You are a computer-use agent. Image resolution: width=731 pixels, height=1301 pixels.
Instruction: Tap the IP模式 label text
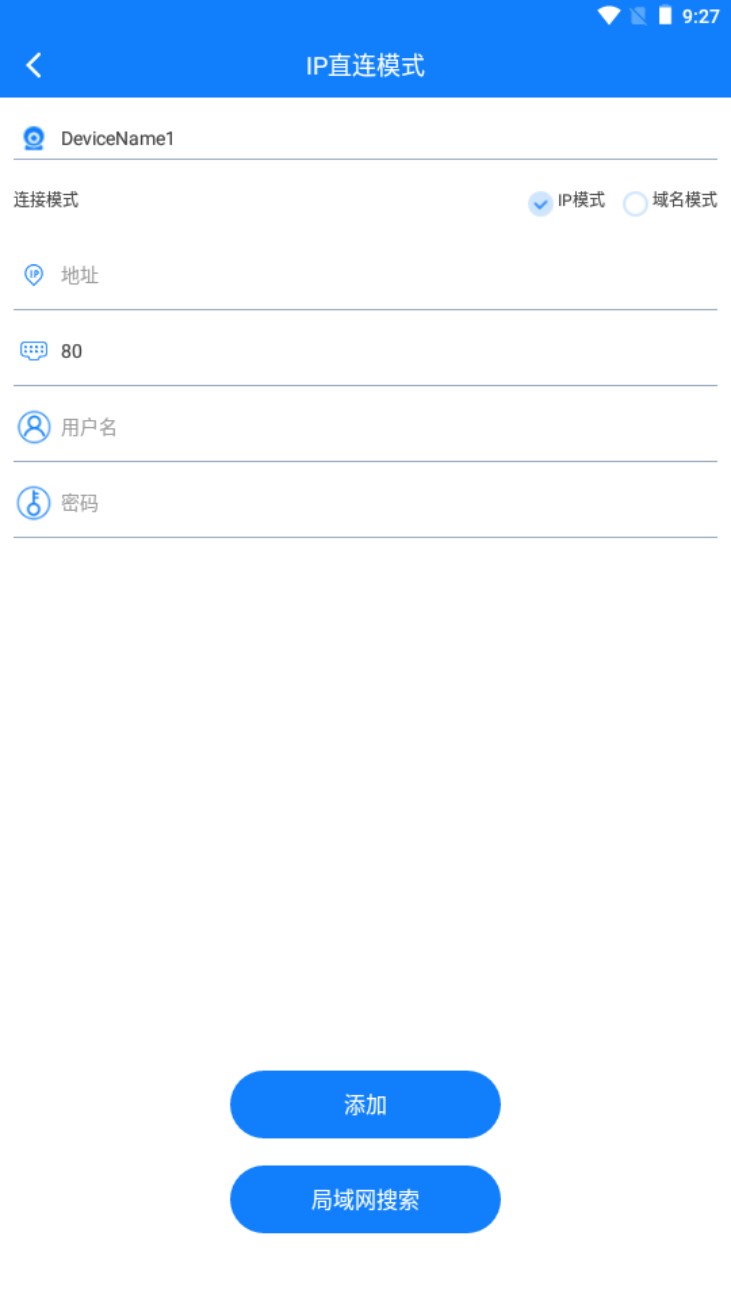(581, 200)
